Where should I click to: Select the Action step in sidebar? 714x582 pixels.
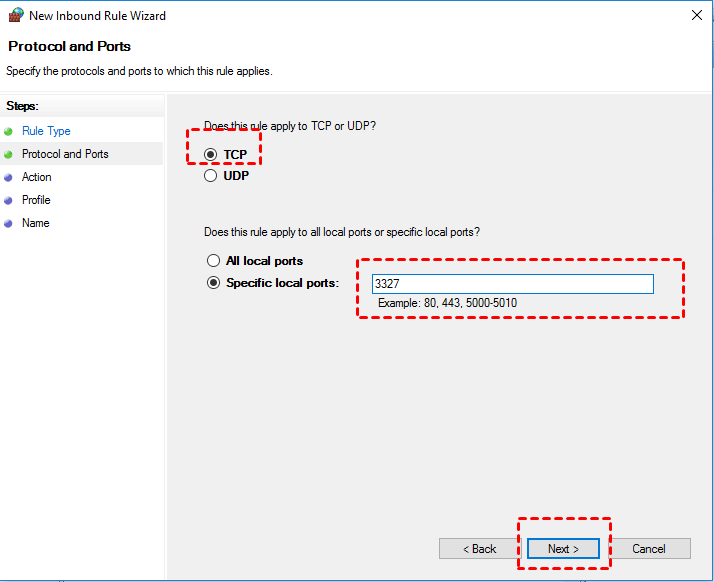tap(37, 177)
